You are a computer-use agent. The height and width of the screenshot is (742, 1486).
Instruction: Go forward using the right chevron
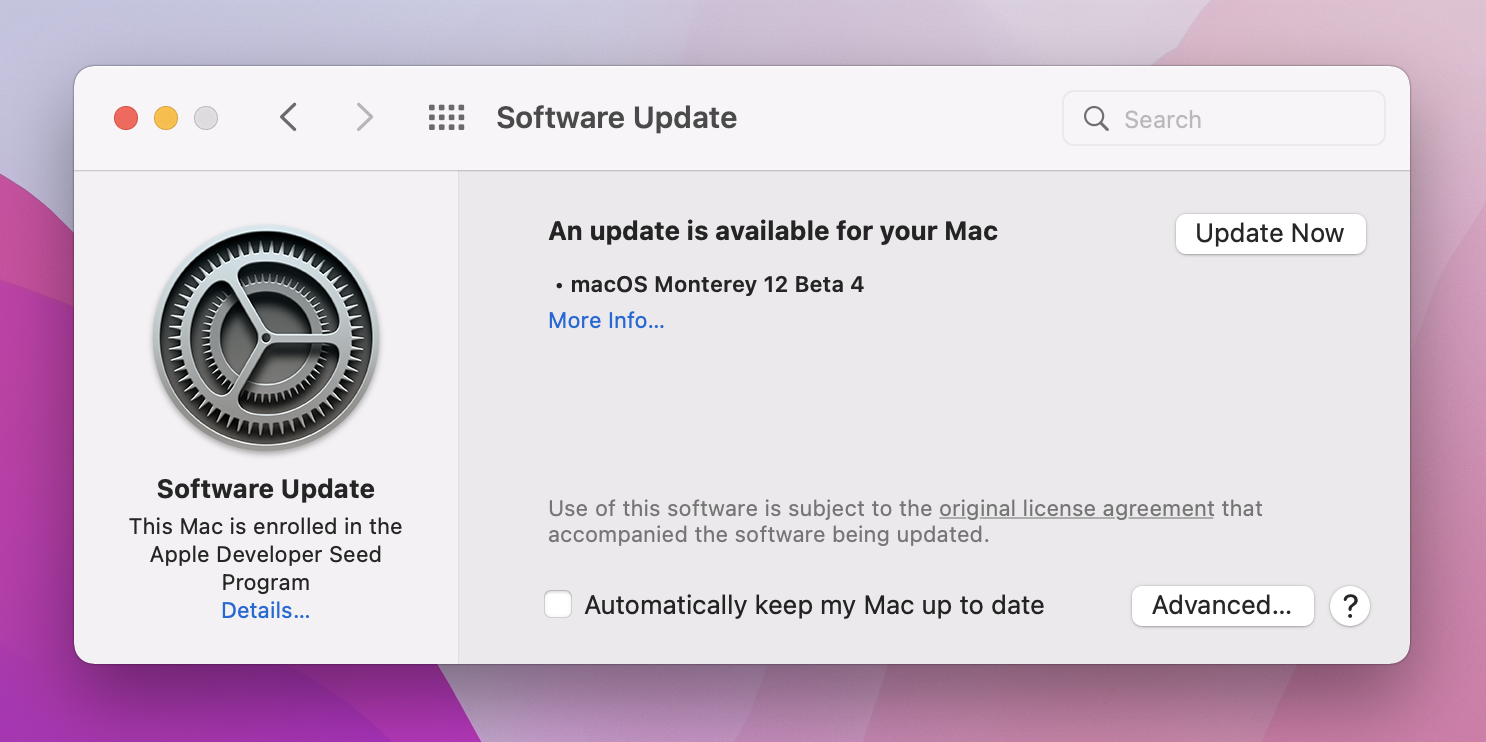coord(365,118)
